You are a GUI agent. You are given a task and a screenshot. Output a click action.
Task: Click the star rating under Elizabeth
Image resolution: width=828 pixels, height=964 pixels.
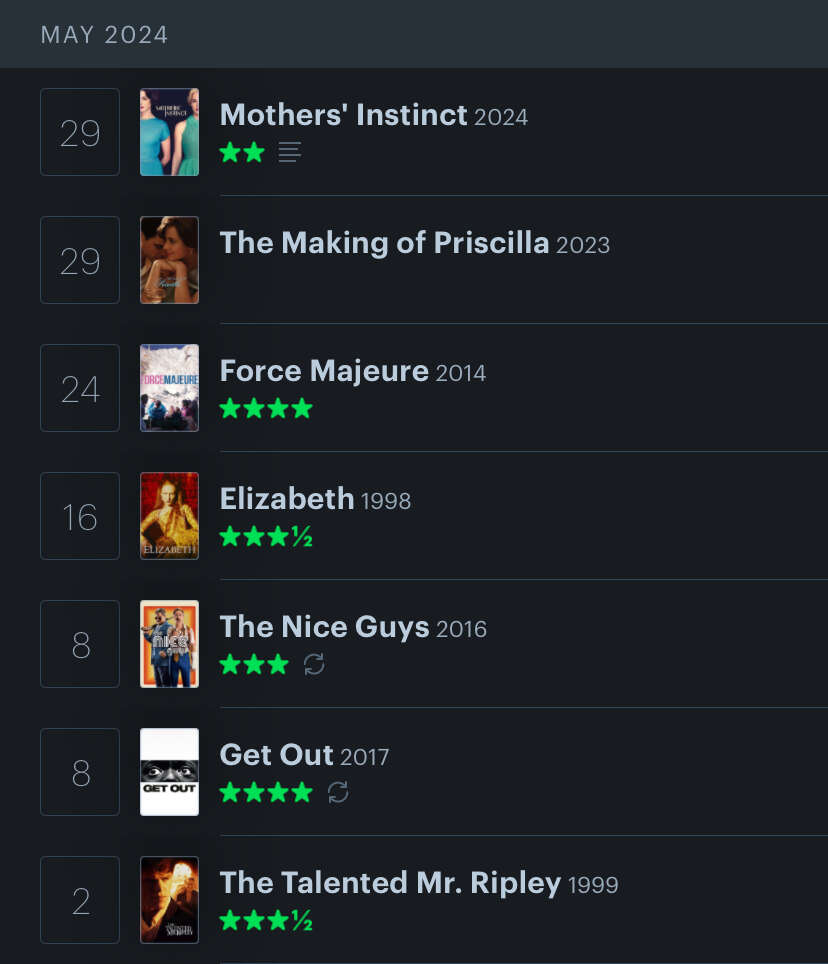click(266, 536)
